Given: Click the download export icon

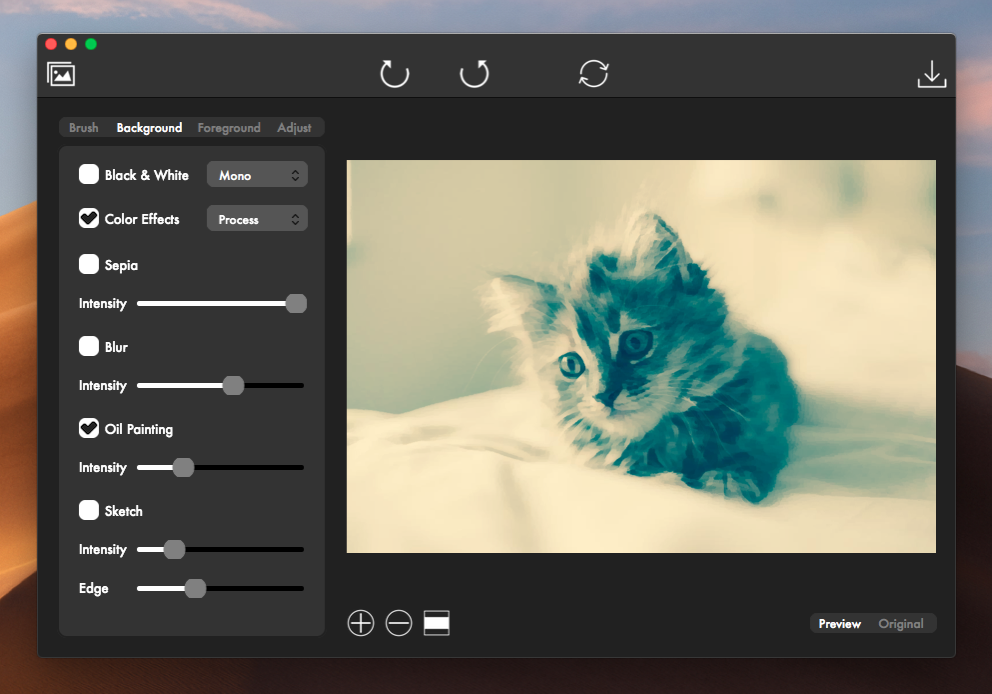Looking at the screenshot, I should 931,75.
